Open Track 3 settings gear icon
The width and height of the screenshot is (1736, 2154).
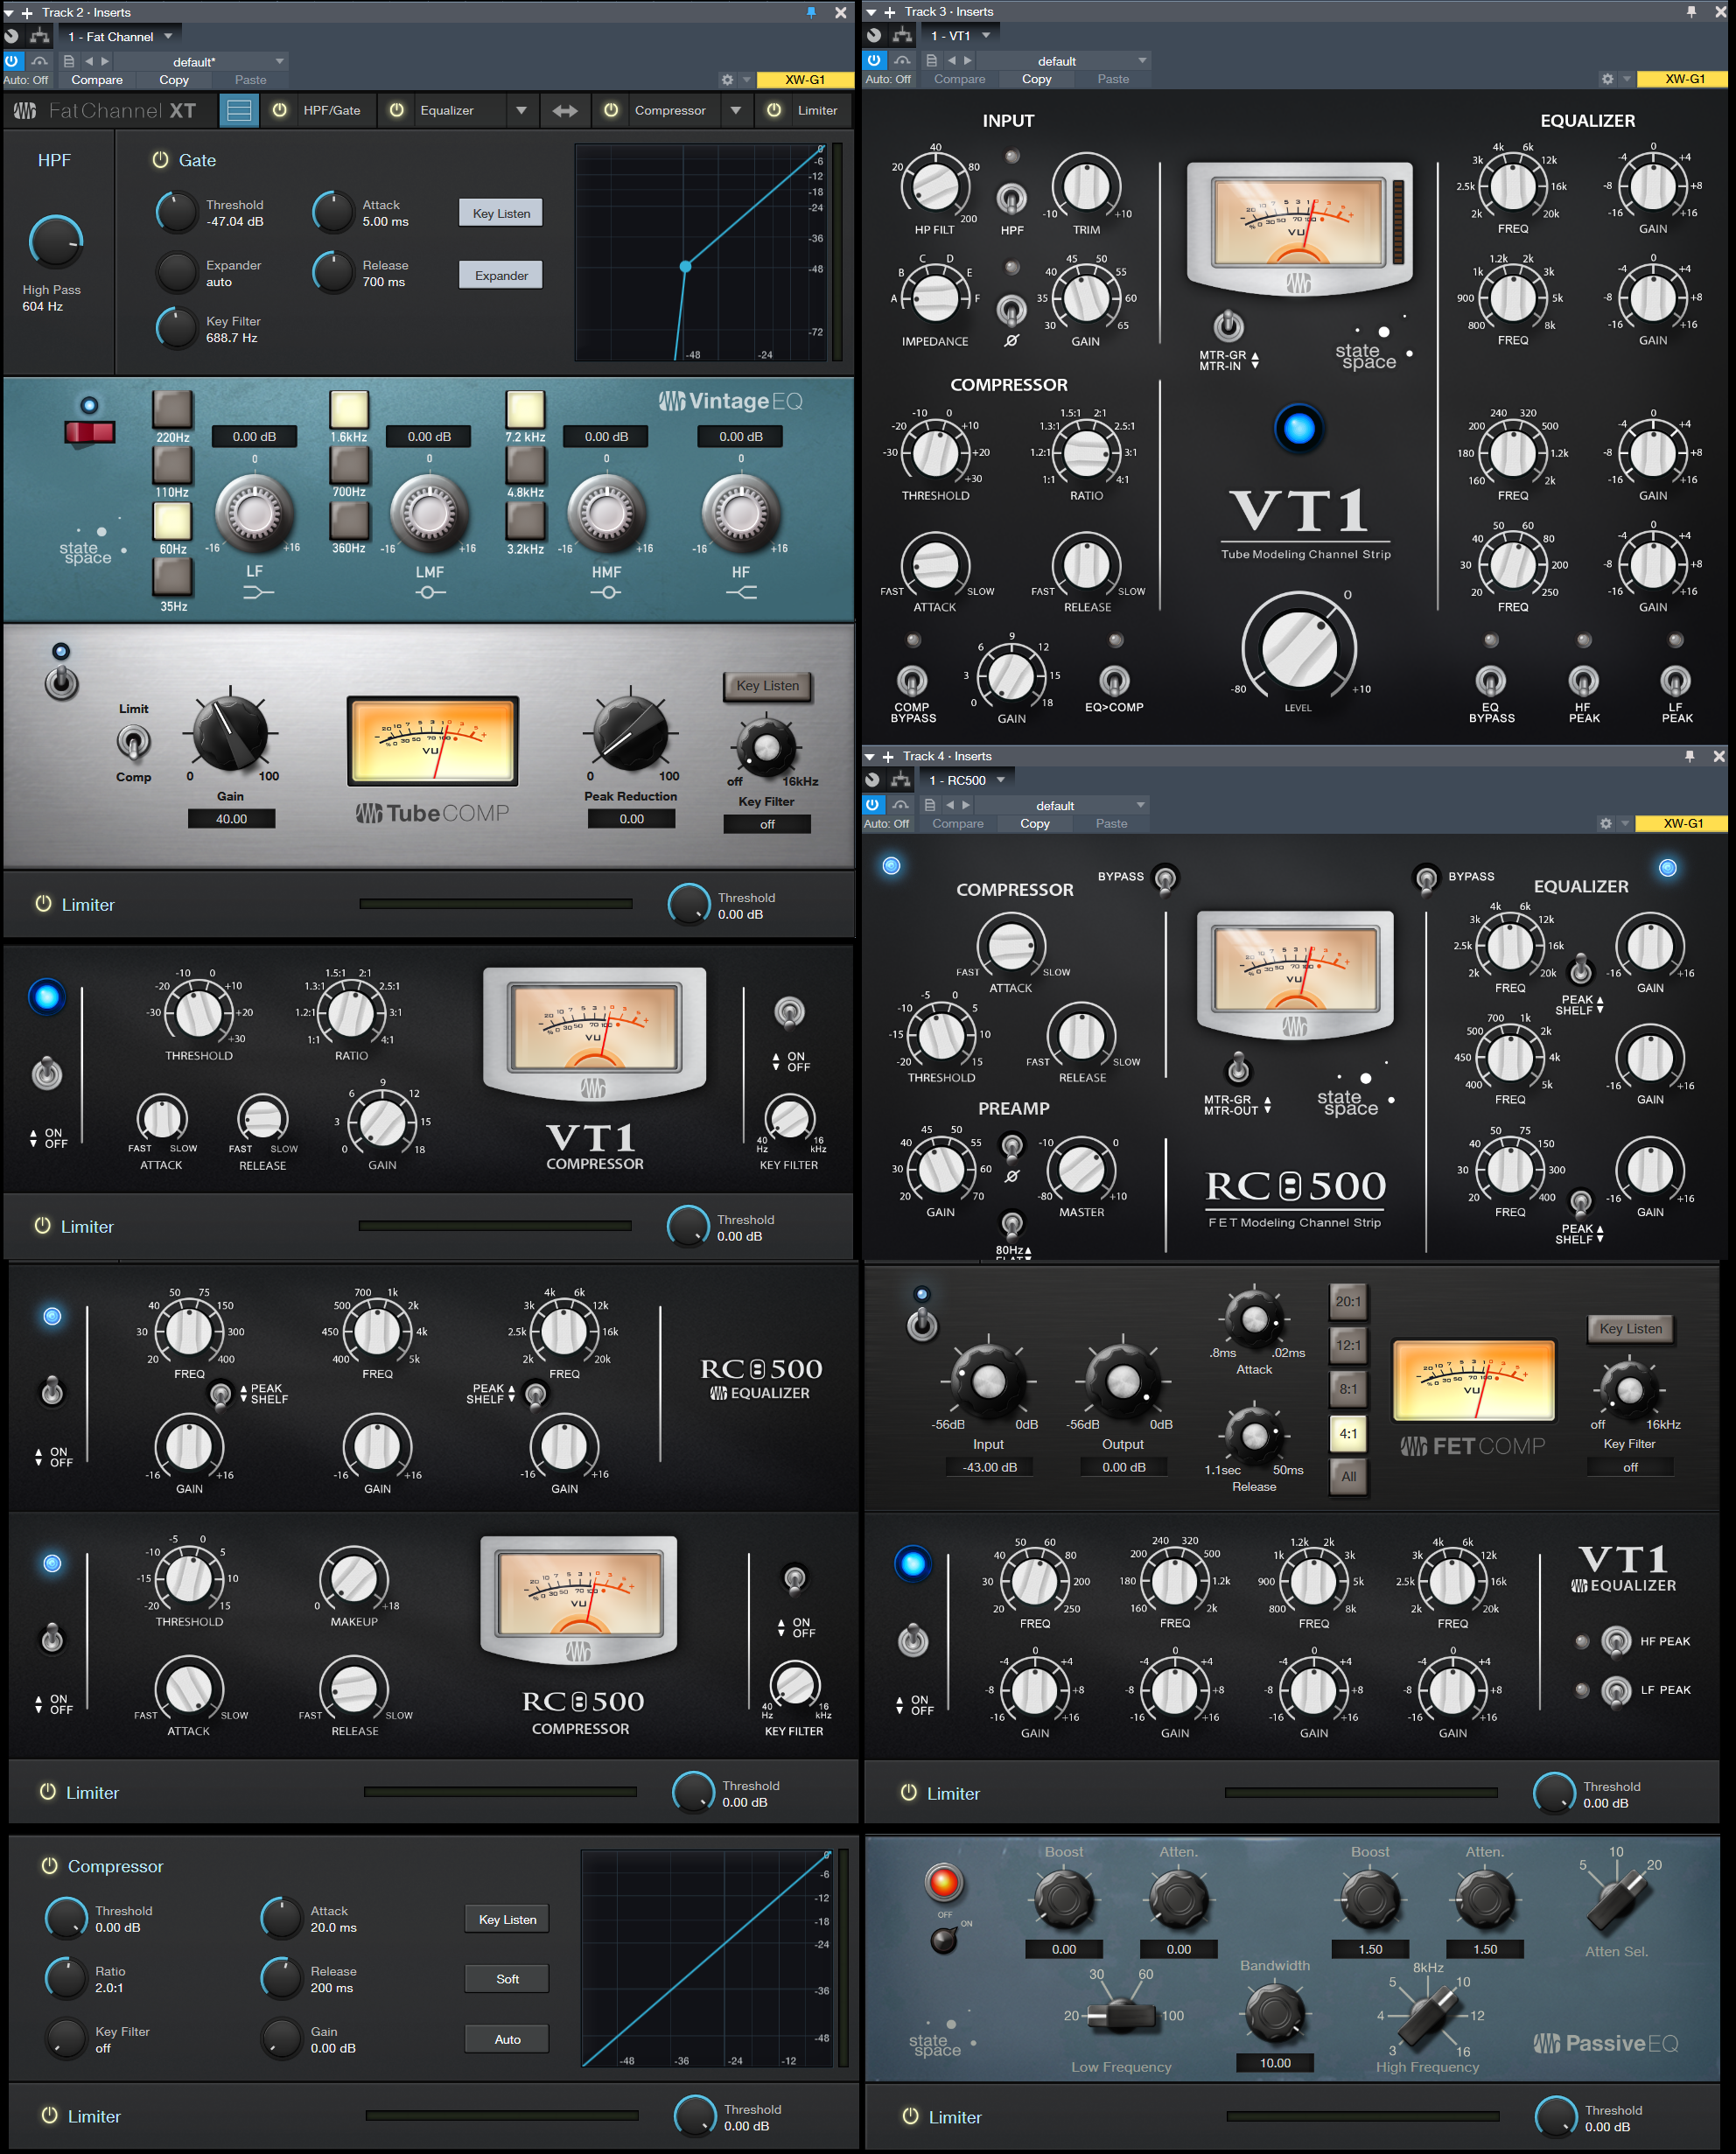point(1607,79)
